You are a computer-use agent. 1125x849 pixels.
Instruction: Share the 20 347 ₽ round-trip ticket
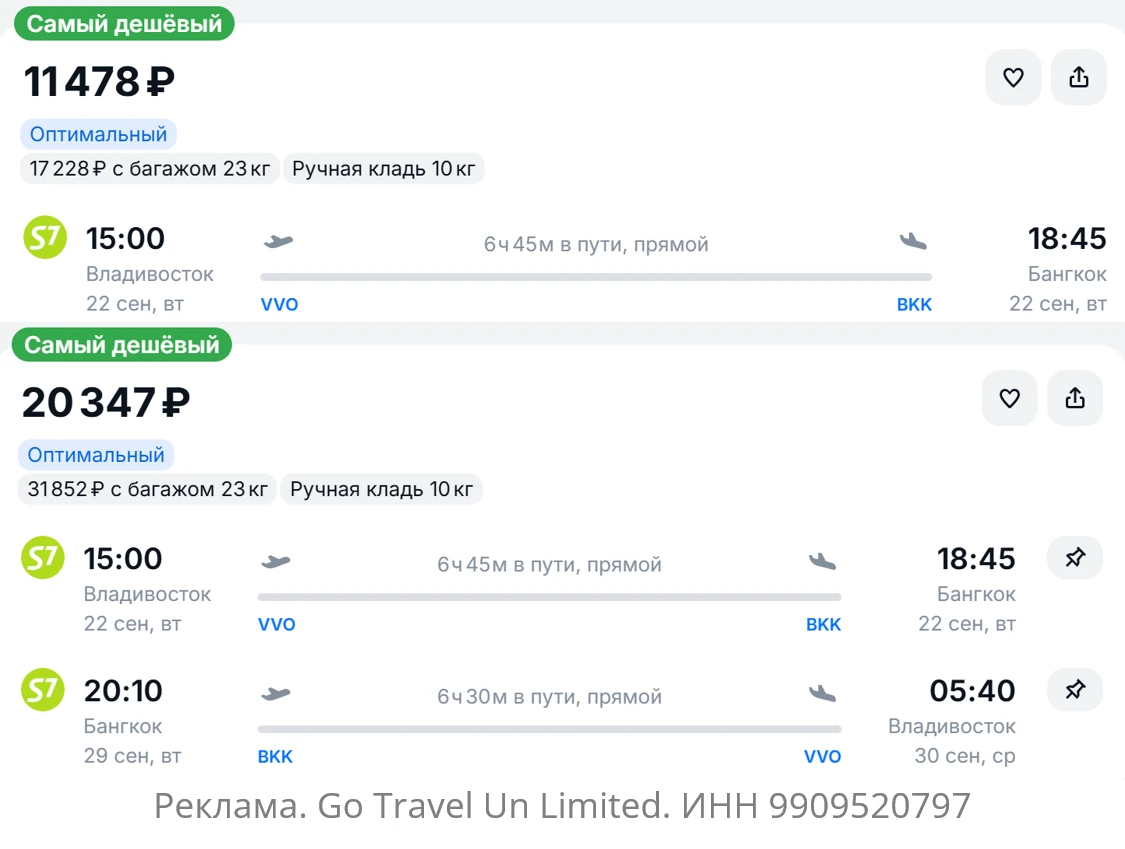[x=1075, y=398]
